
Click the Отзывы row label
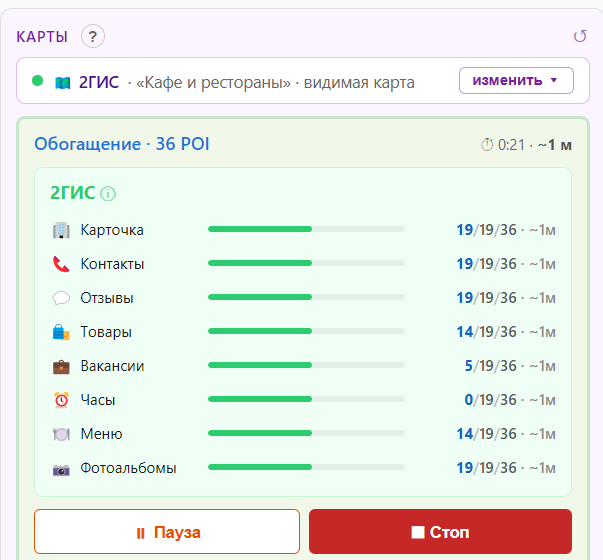coord(107,298)
